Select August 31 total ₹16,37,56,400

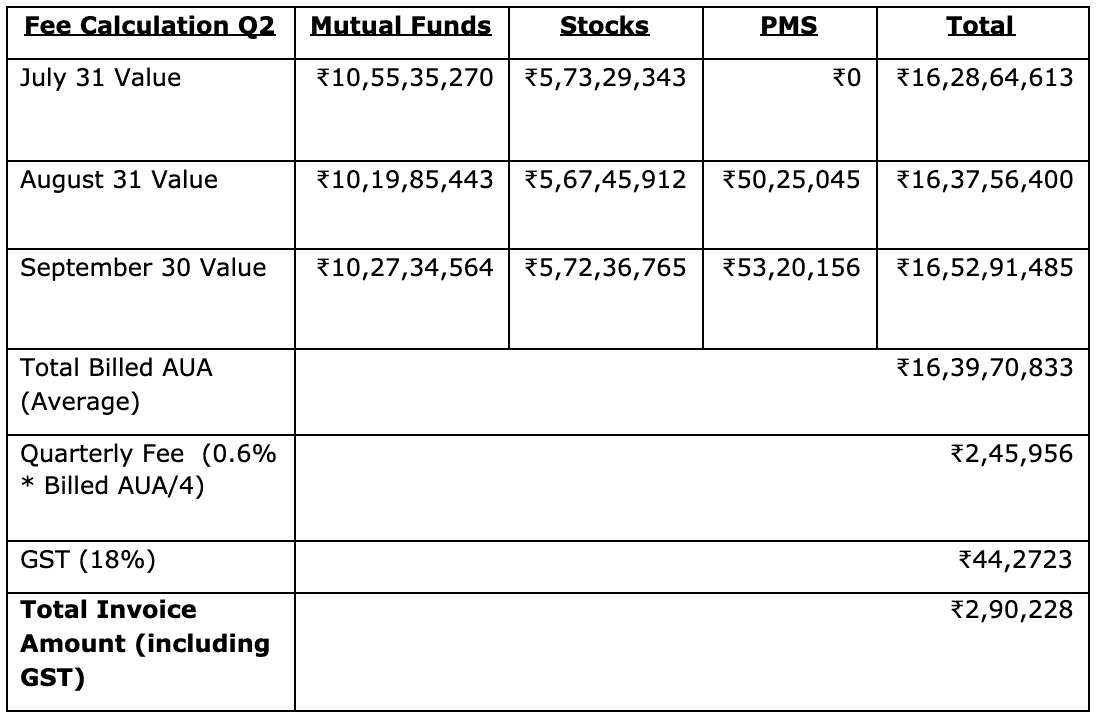(x=984, y=180)
